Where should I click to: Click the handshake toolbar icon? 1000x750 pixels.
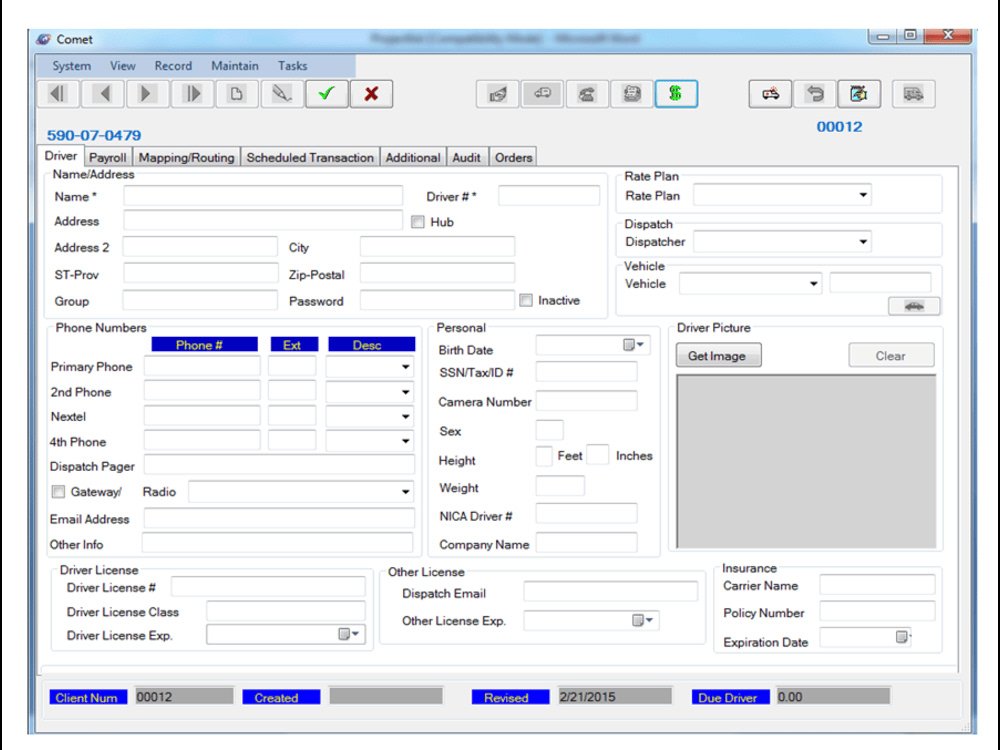(x=497, y=94)
